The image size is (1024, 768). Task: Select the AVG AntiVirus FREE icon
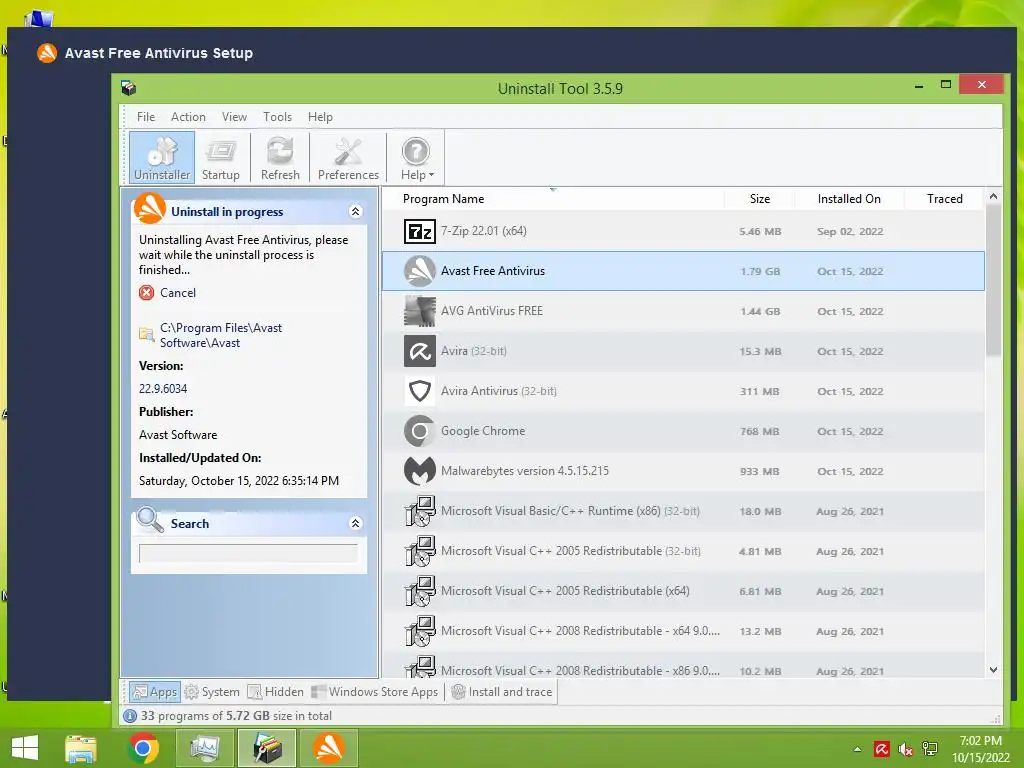(x=419, y=311)
